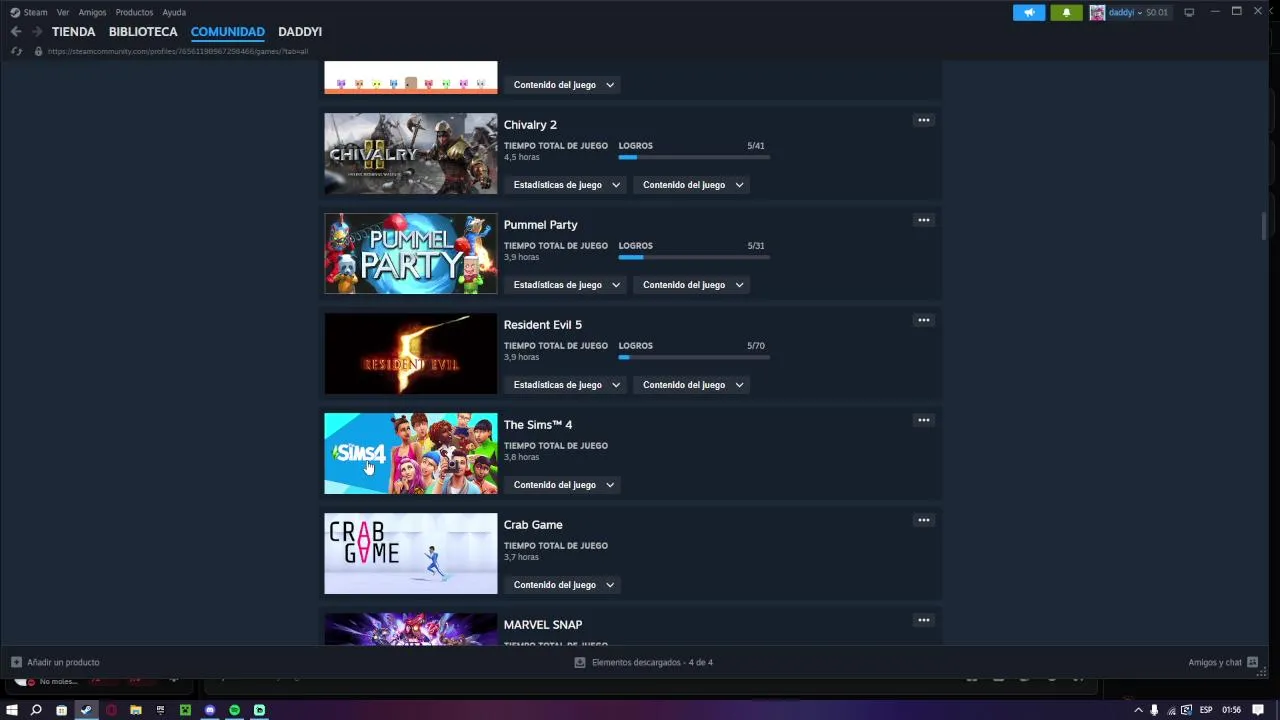
Task: Open the options menu for MARVEL SNAP
Action: (x=924, y=620)
